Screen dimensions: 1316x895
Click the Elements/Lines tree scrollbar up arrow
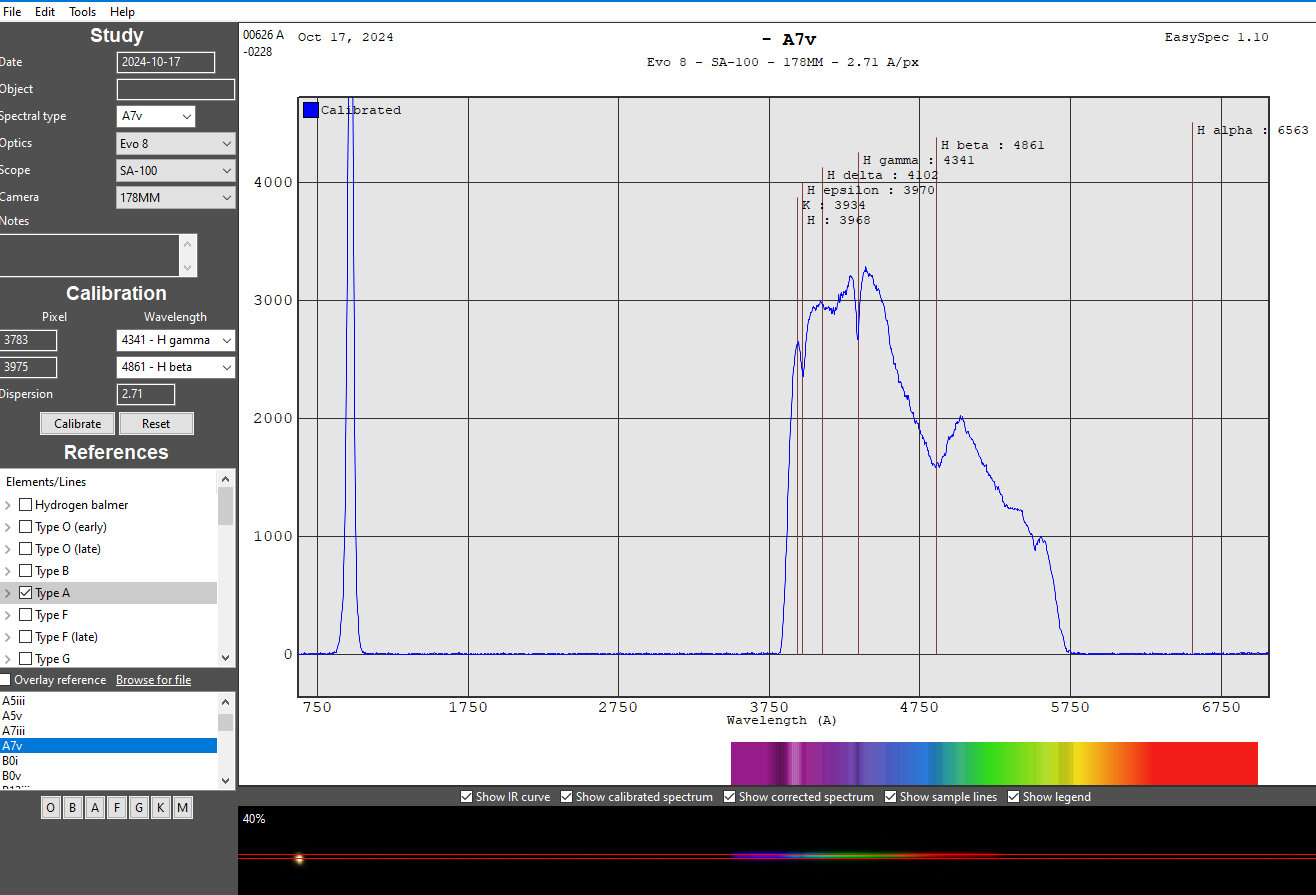click(226, 478)
